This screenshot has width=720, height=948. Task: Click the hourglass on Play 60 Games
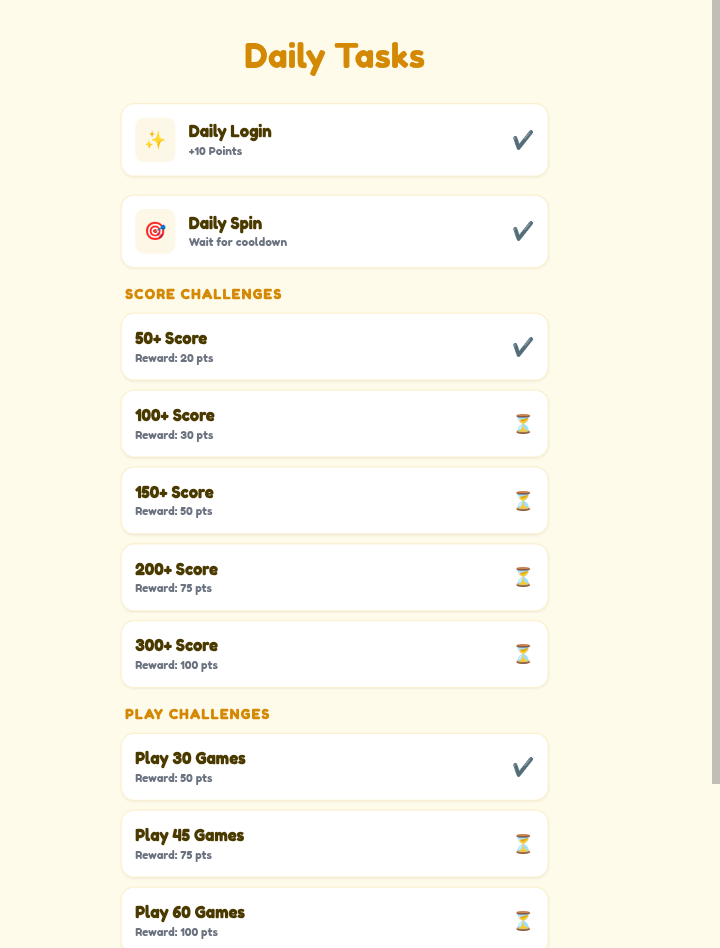(523, 921)
